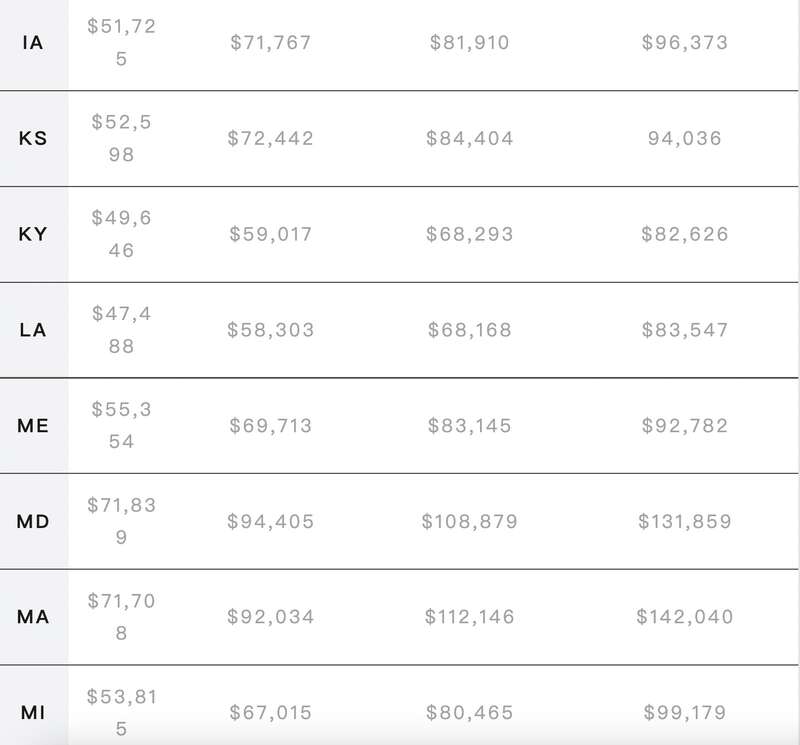This screenshot has width=800, height=745.
Task: Select the IA state row header
Action: (33, 43)
